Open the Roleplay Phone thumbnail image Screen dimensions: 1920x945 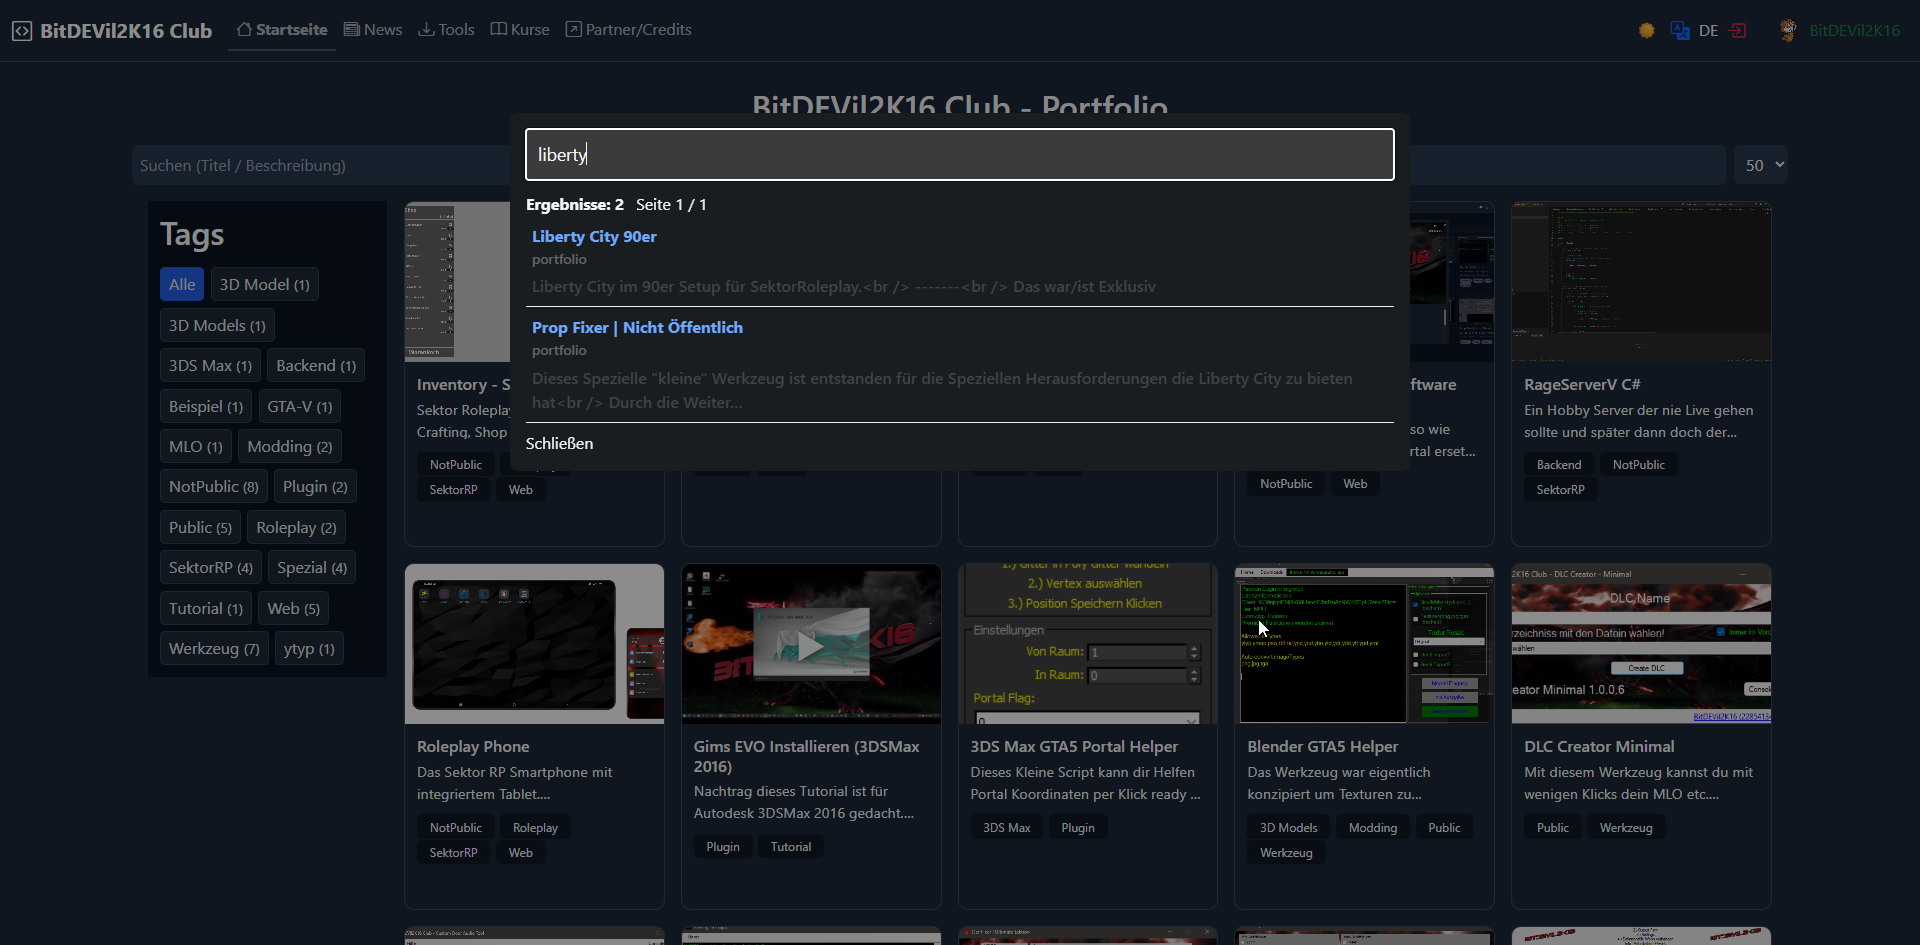[x=534, y=645]
